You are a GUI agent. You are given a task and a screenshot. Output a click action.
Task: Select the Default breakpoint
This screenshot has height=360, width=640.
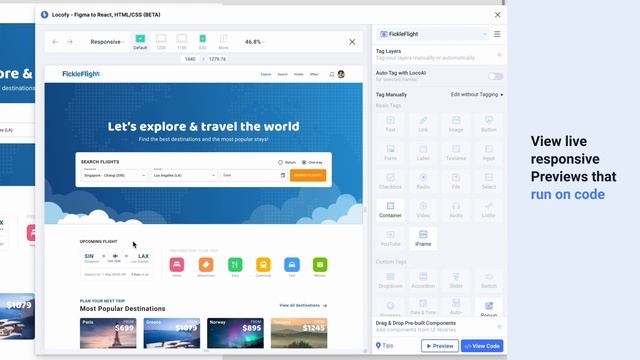tap(140, 42)
